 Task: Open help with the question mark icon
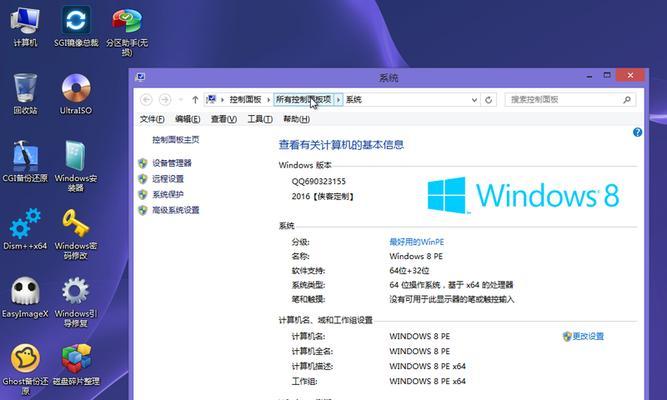coord(637,132)
